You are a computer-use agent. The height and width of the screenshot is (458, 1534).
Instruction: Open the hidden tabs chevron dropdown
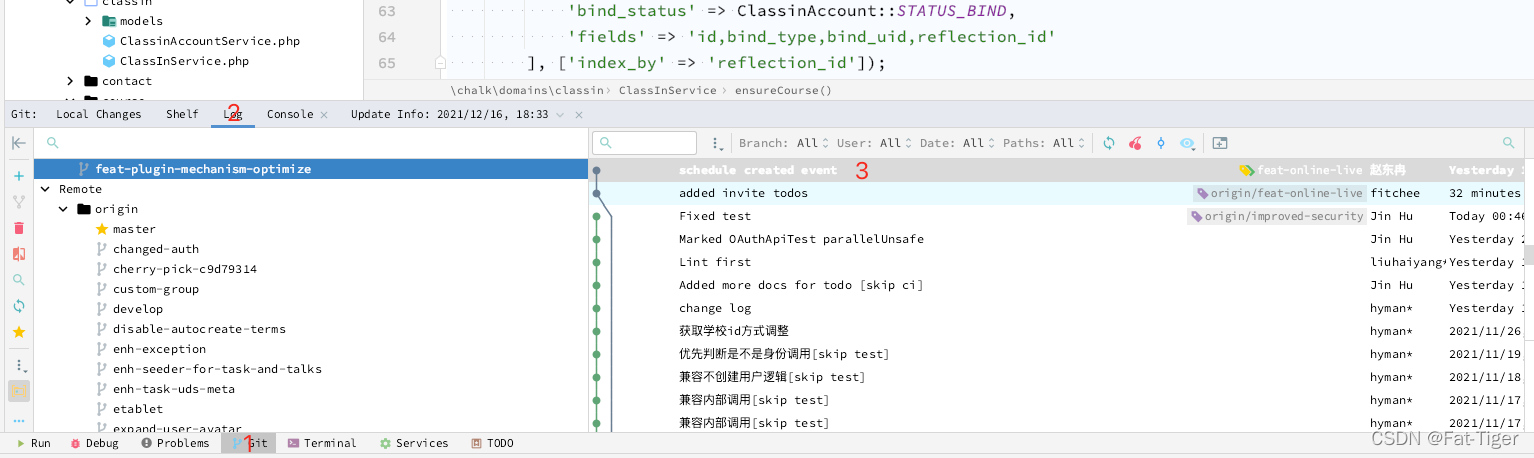[560, 115]
